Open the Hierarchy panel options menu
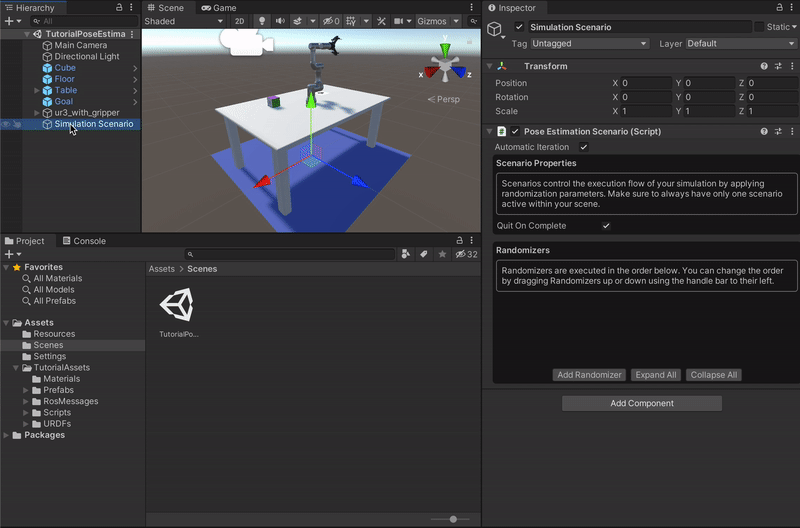800x528 pixels. click(131, 7)
